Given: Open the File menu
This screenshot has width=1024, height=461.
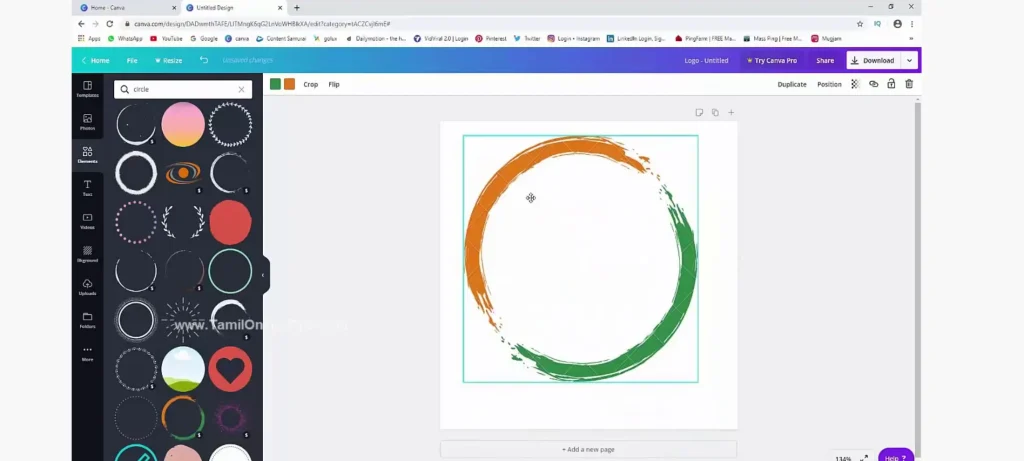Looking at the screenshot, I should 132,60.
